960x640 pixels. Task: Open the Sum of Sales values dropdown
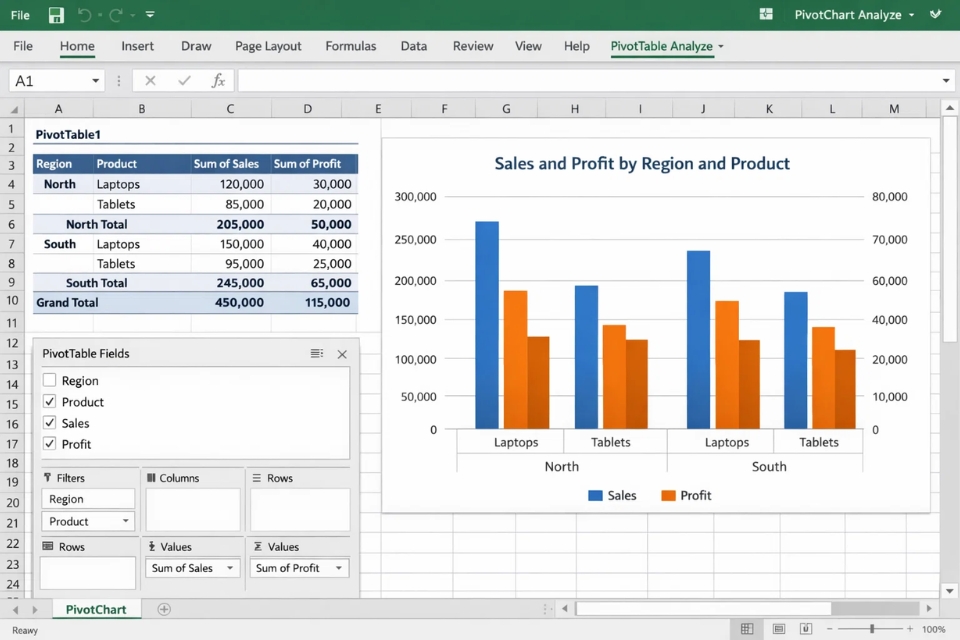230,568
